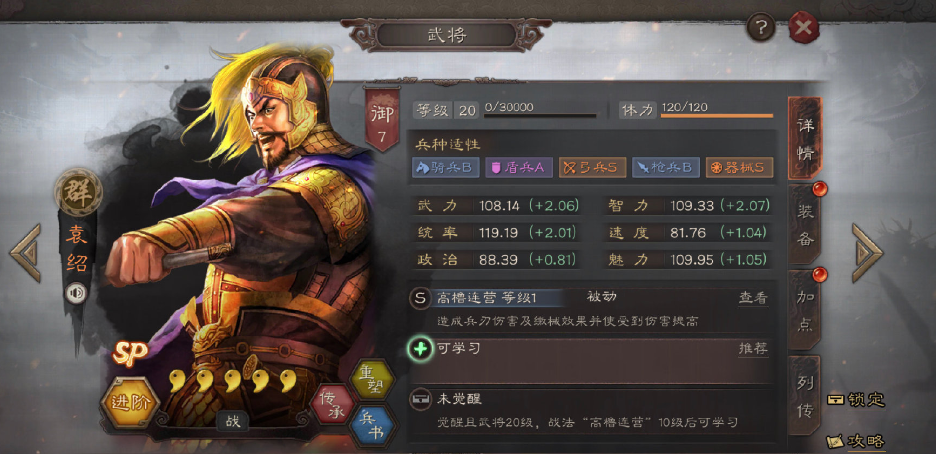936x454 pixels.
Task: Go to next general with right arrow
Action: point(866,253)
